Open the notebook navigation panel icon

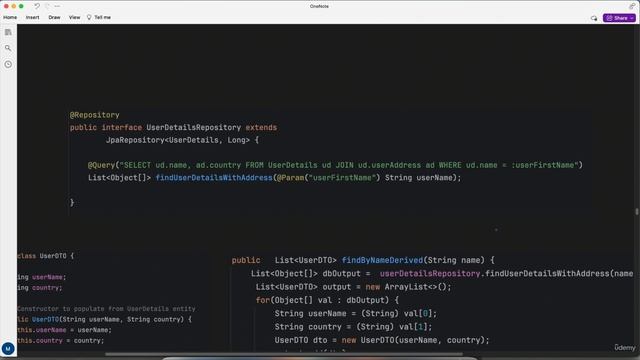point(8,32)
